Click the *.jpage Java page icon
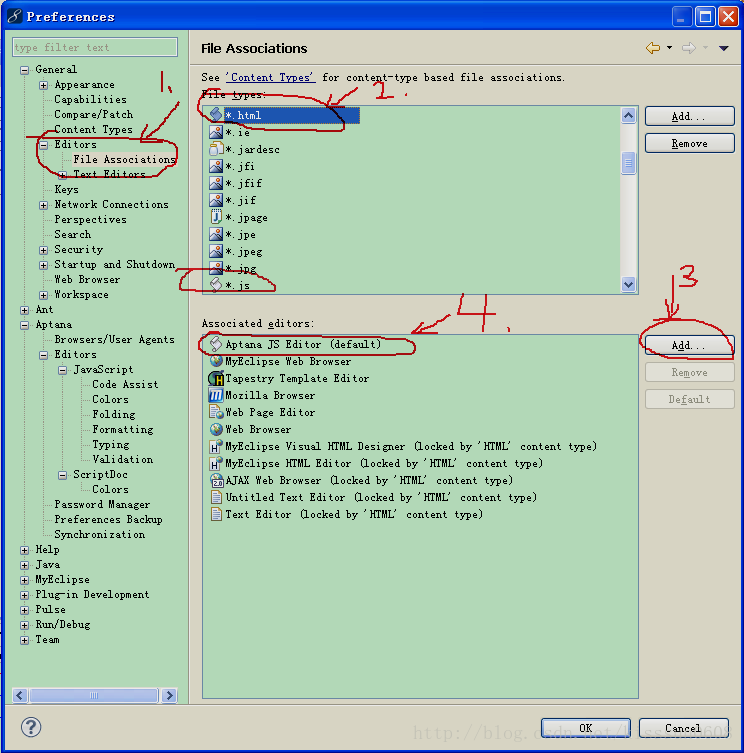Screen dimensions: 744x753 click(x=216, y=218)
